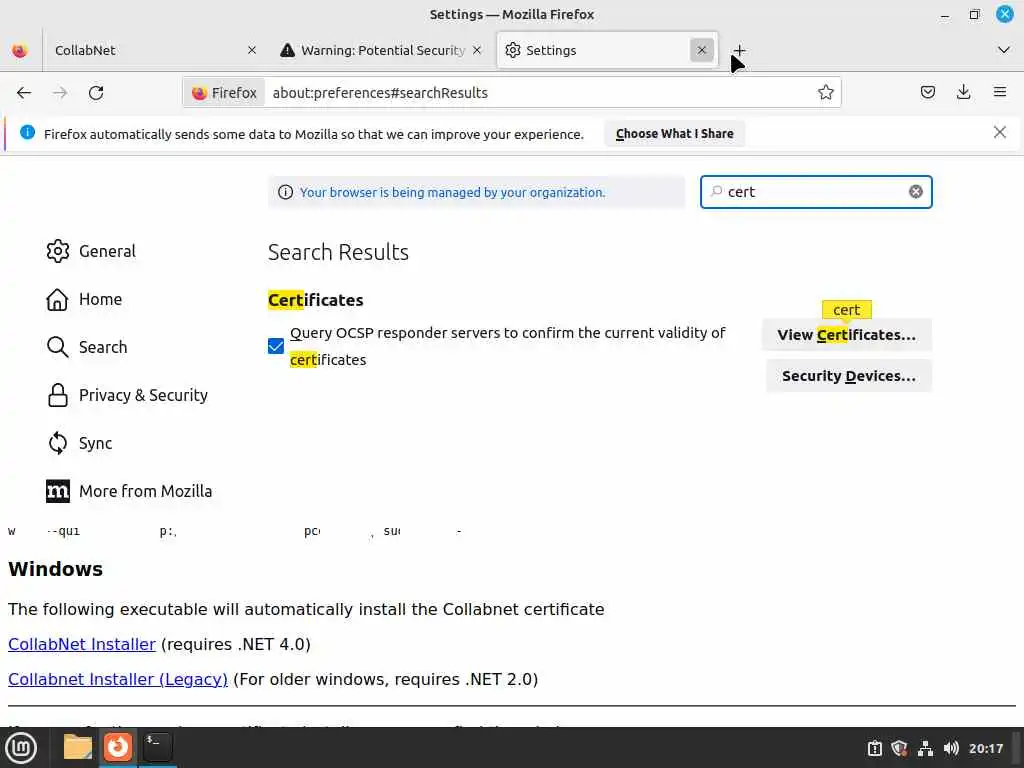Click the pinned Firefox icon tab
The width and height of the screenshot is (1024, 768).
(x=20, y=50)
